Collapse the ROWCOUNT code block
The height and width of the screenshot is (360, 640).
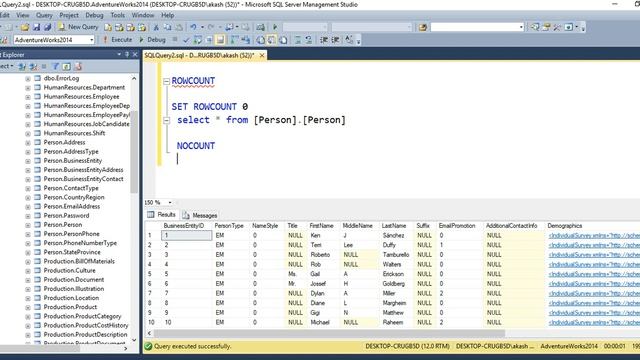[167, 82]
